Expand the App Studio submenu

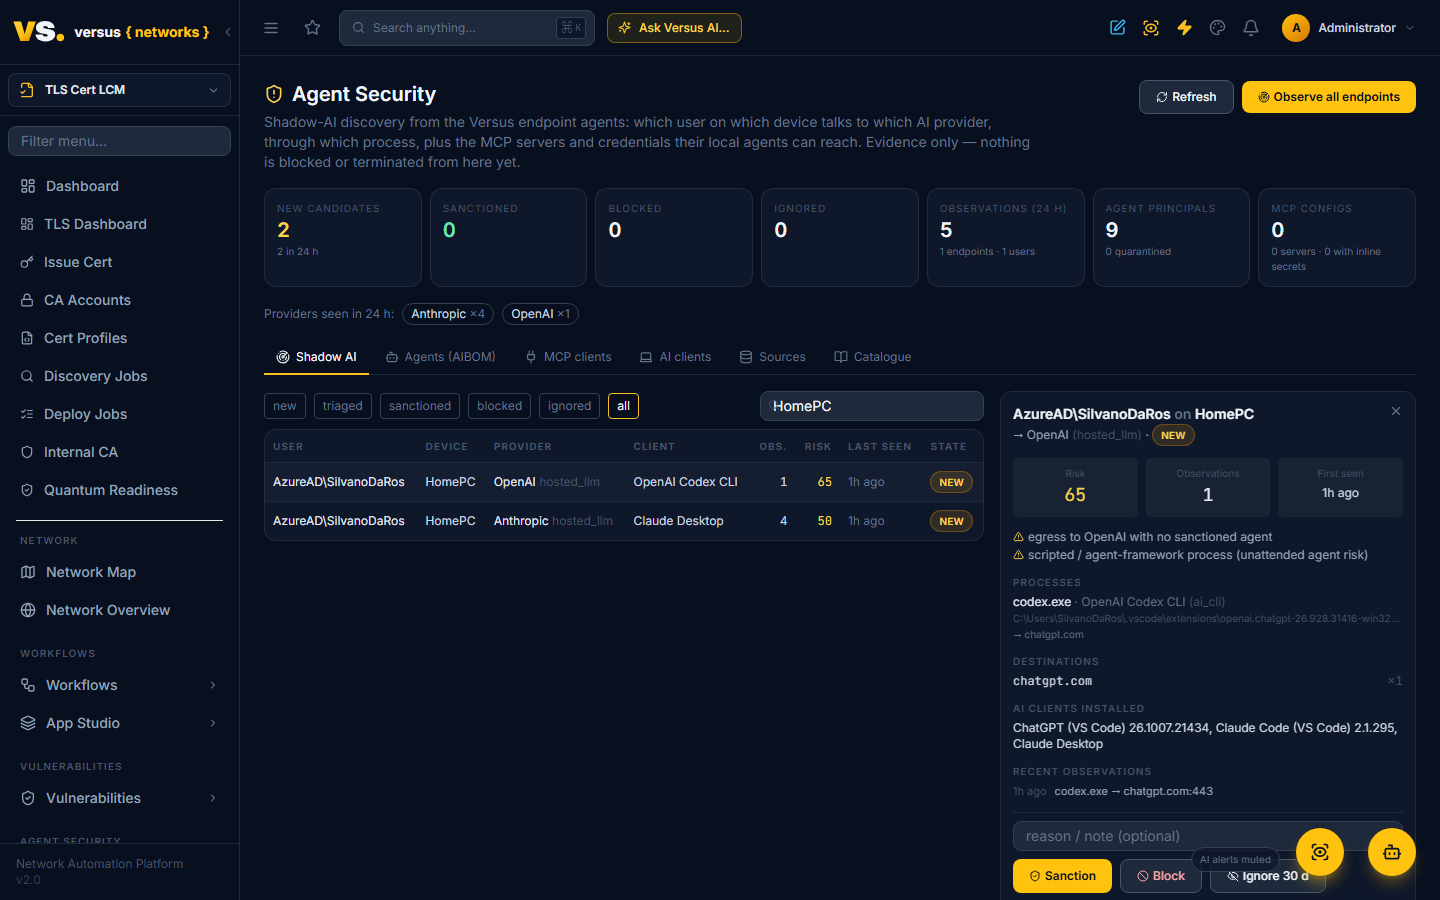pos(119,723)
